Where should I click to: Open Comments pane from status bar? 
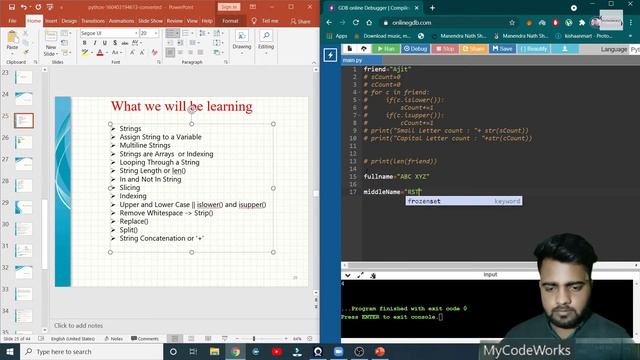click(145, 338)
